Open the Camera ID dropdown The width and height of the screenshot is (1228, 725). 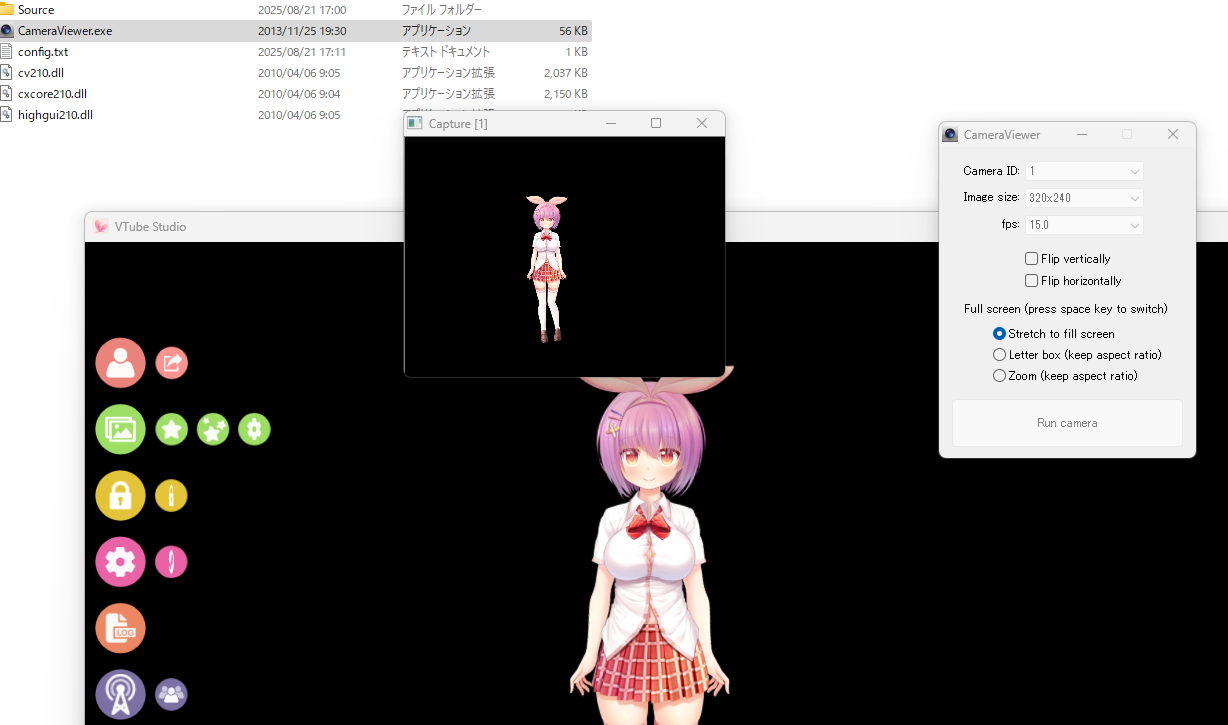point(1083,170)
